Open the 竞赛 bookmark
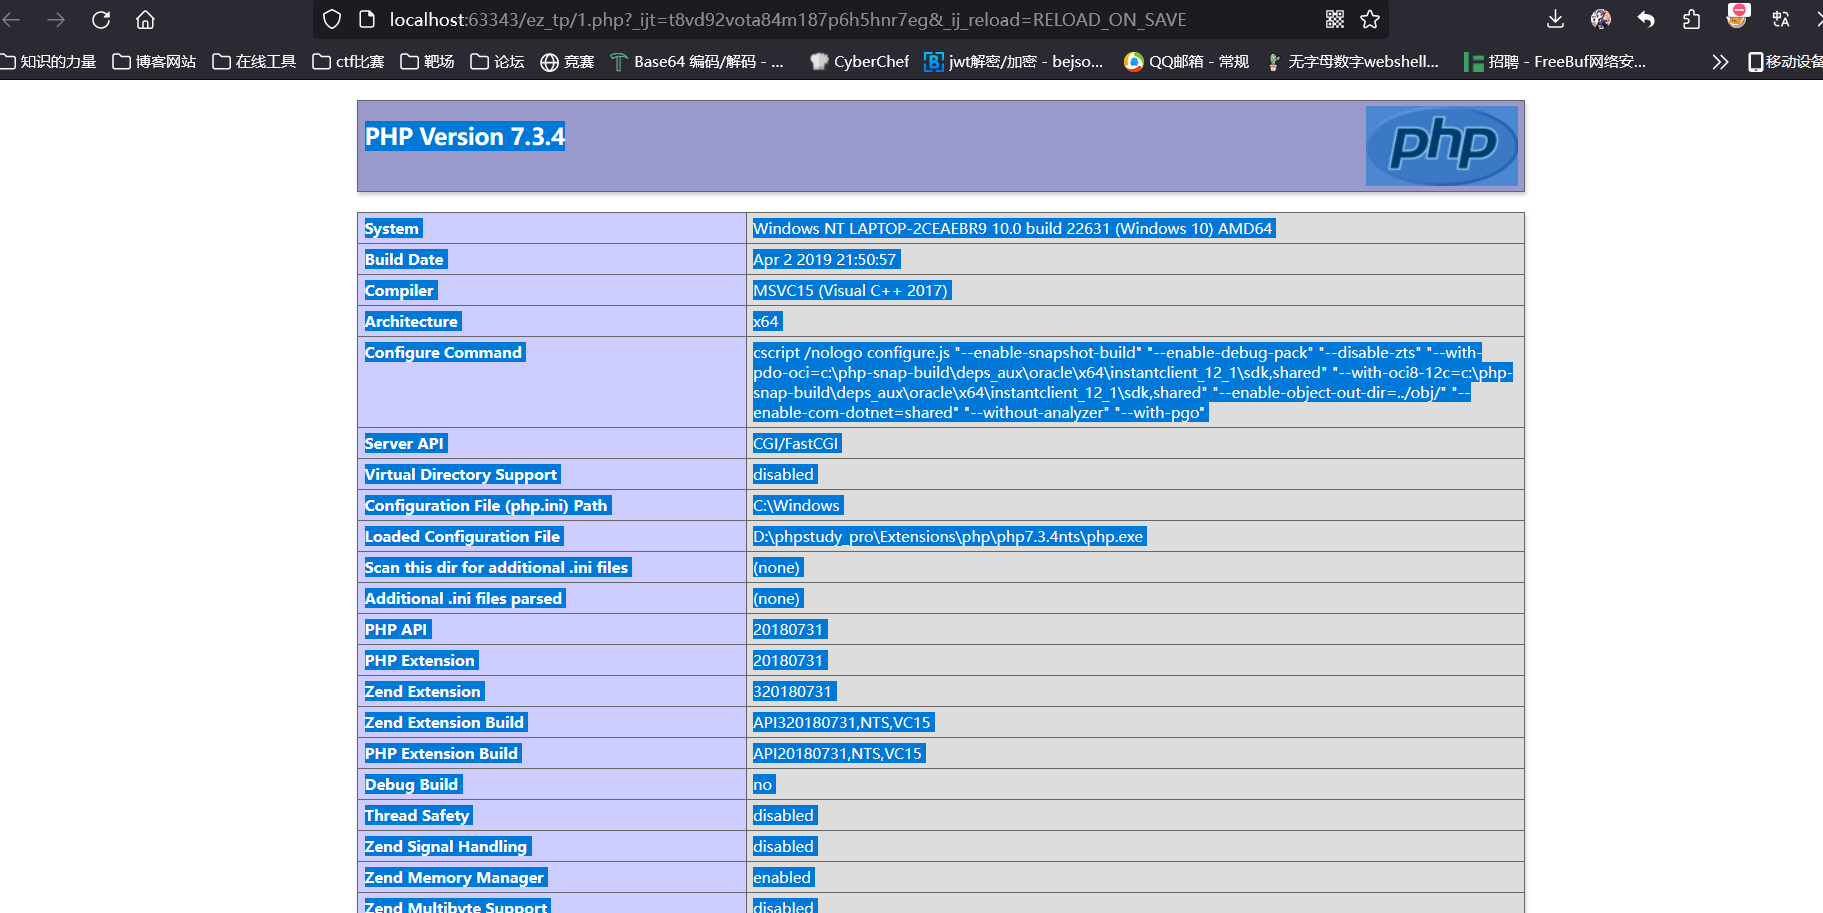 [x=567, y=62]
